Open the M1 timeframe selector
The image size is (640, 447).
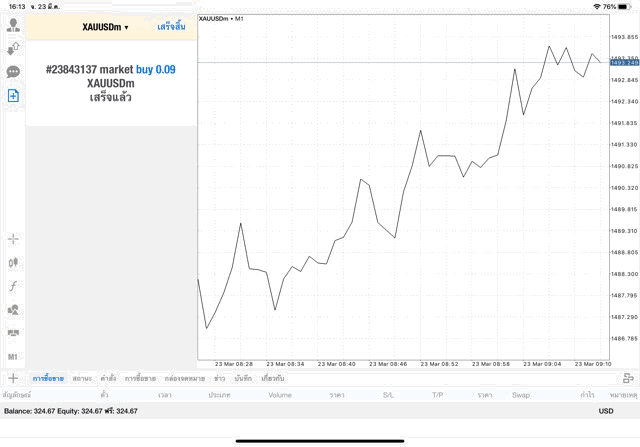point(14,357)
